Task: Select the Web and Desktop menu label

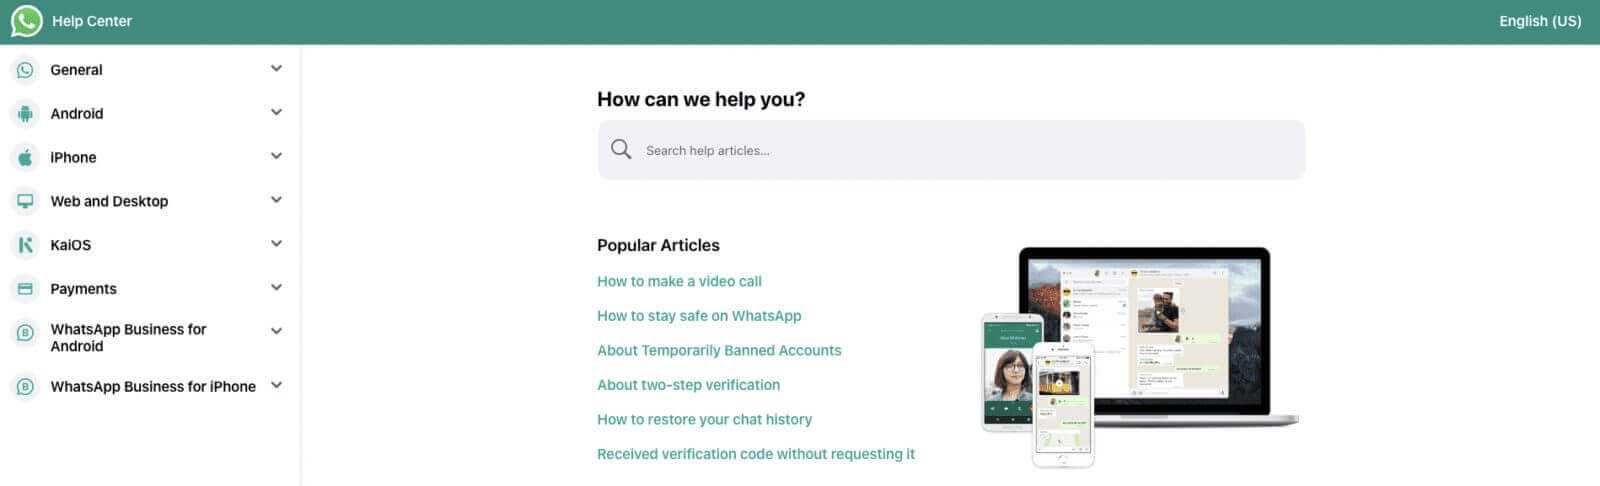Action: click(109, 201)
